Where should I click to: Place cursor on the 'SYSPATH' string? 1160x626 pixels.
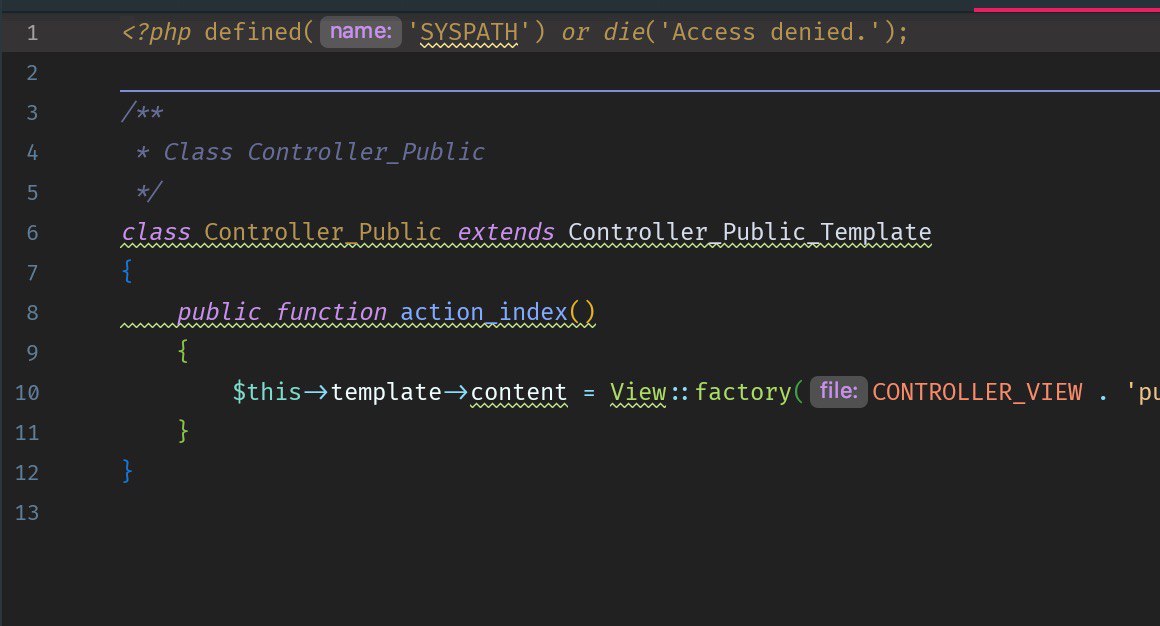(469, 32)
